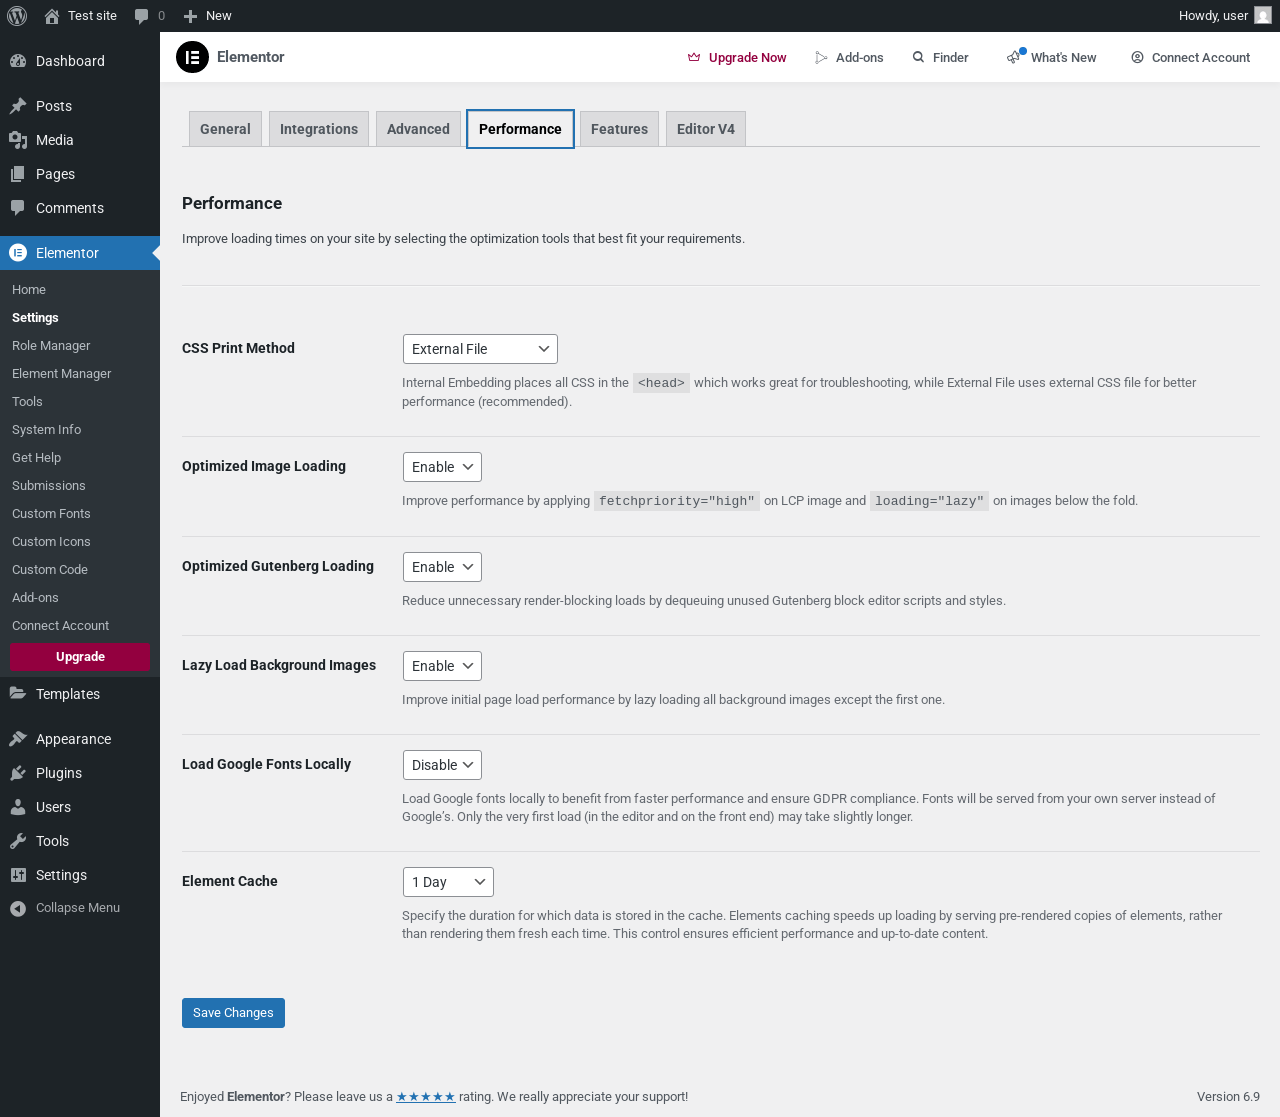Image resolution: width=1280 pixels, height=1117 pixels.
Task: Click the Plugins plug icon
Action: 18,773
